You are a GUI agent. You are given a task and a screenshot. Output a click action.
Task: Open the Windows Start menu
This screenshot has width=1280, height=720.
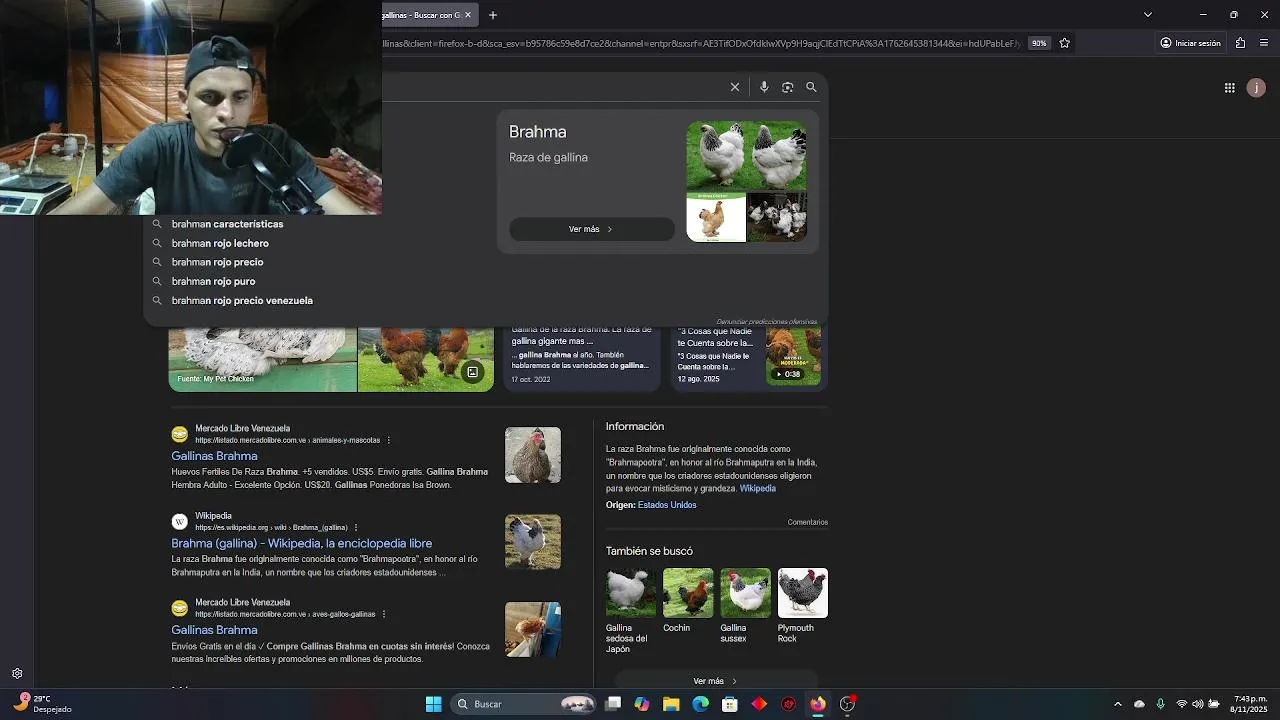(433, 704)
